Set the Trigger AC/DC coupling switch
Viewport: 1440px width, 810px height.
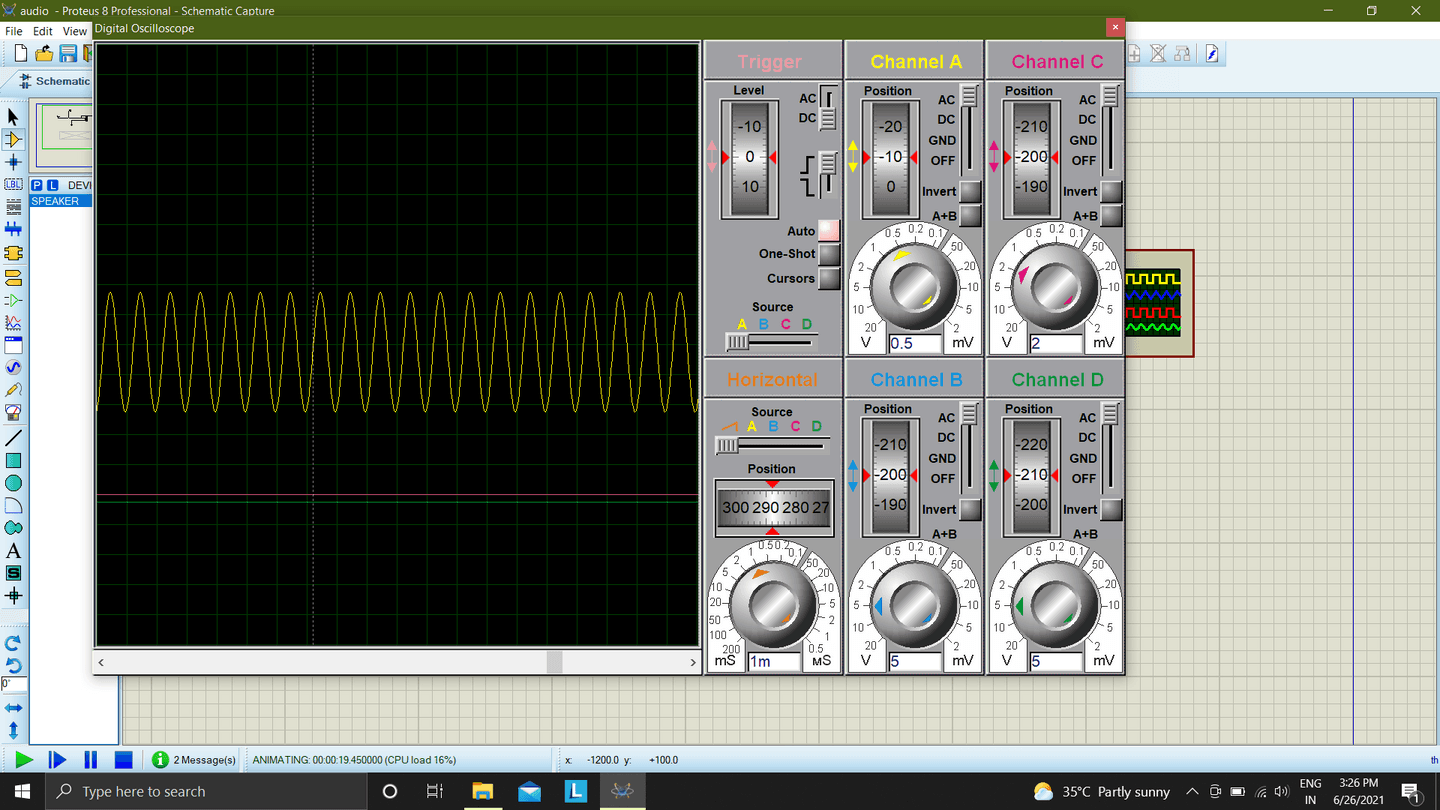click(828, 109)
